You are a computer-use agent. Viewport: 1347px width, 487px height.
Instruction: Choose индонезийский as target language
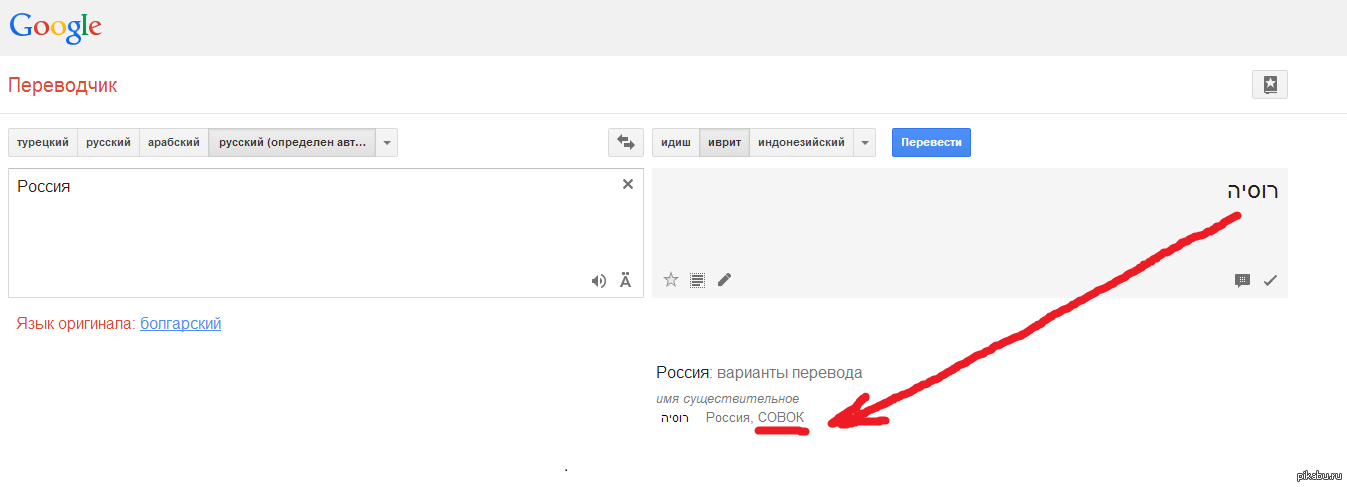801,143
